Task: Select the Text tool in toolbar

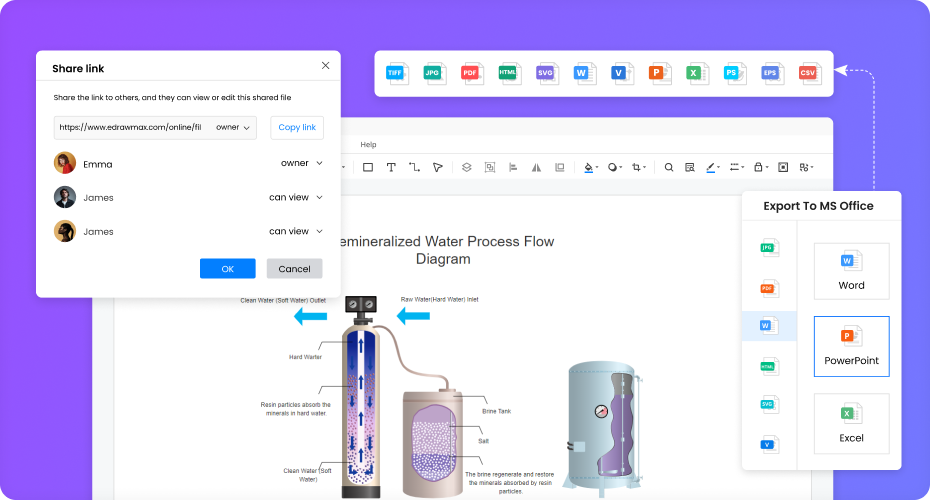Action: (x=391, y=167)
